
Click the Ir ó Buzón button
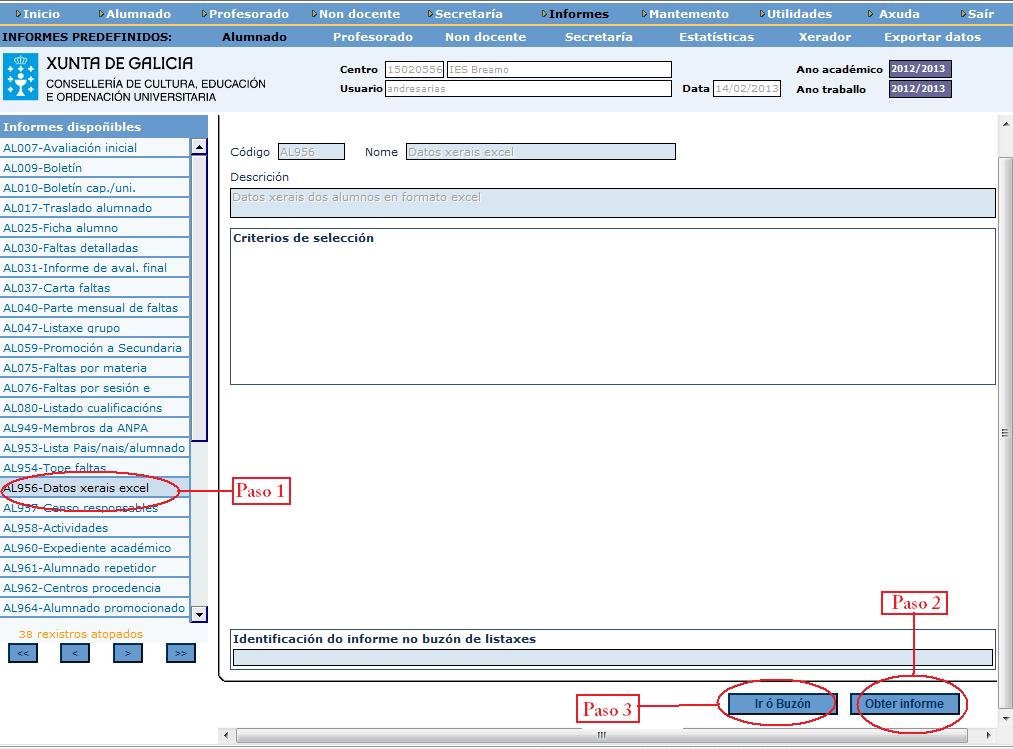pyautogui.click(x=781, y=704)
